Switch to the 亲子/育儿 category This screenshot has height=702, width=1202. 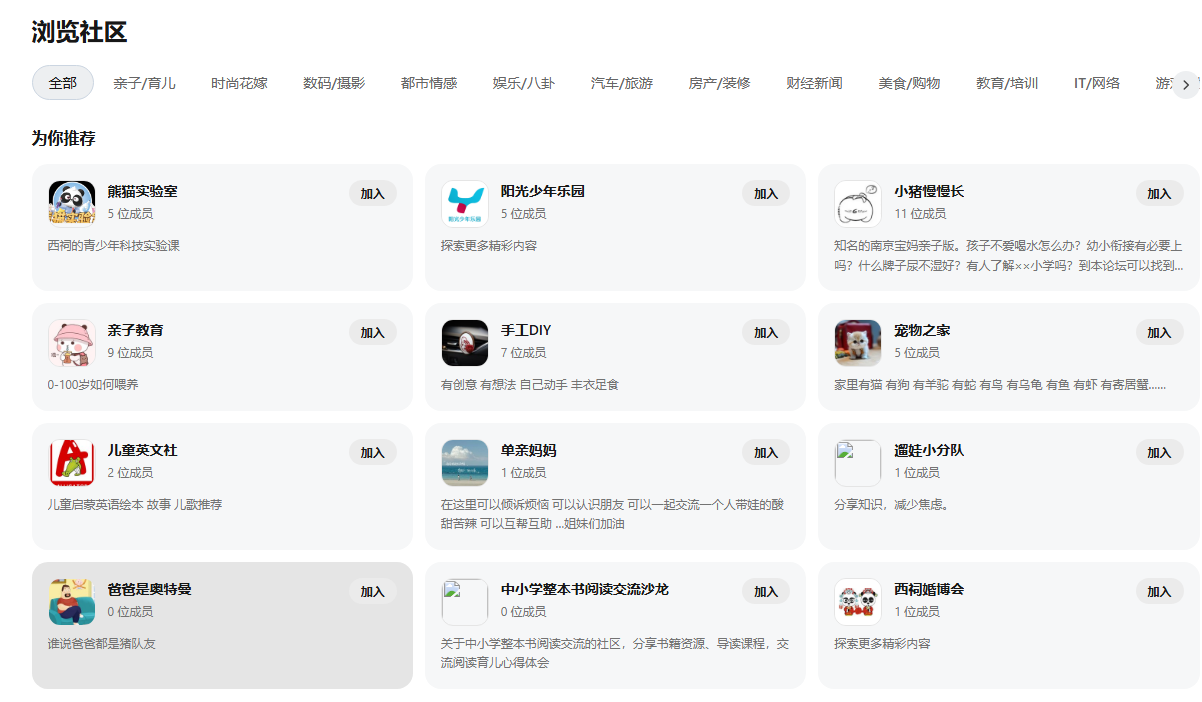(144, 83)
